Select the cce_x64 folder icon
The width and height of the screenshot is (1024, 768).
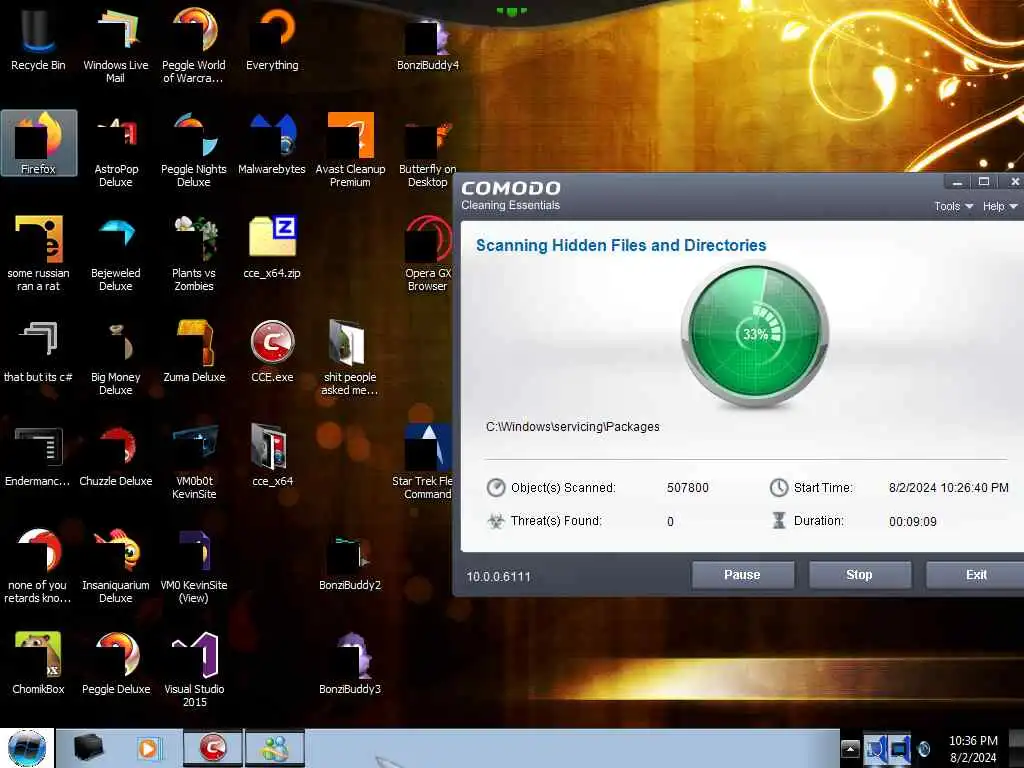tap(272, 455)
